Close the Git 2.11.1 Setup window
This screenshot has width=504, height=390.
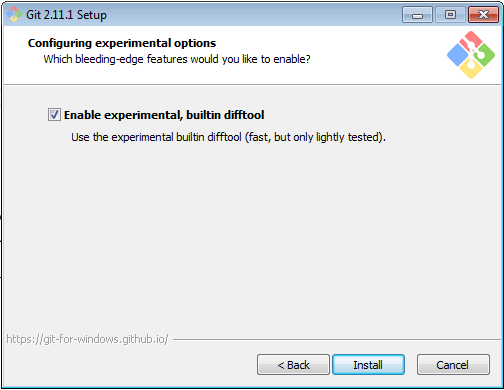tap(483, 15)
